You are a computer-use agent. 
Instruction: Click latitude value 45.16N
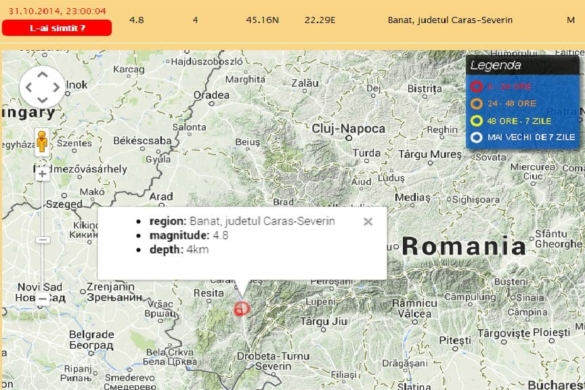[262, 20]
